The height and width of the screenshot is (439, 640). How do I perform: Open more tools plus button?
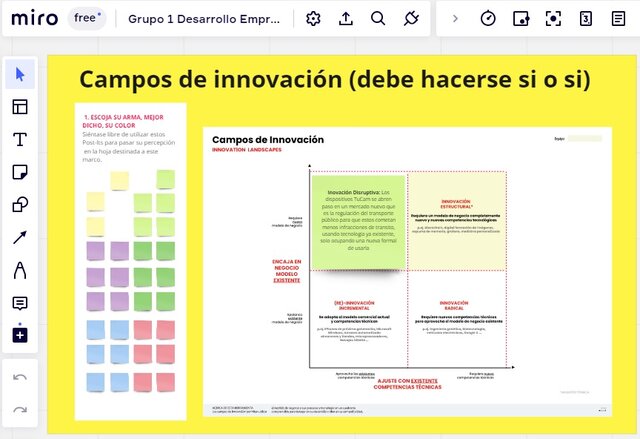point(20,335)
